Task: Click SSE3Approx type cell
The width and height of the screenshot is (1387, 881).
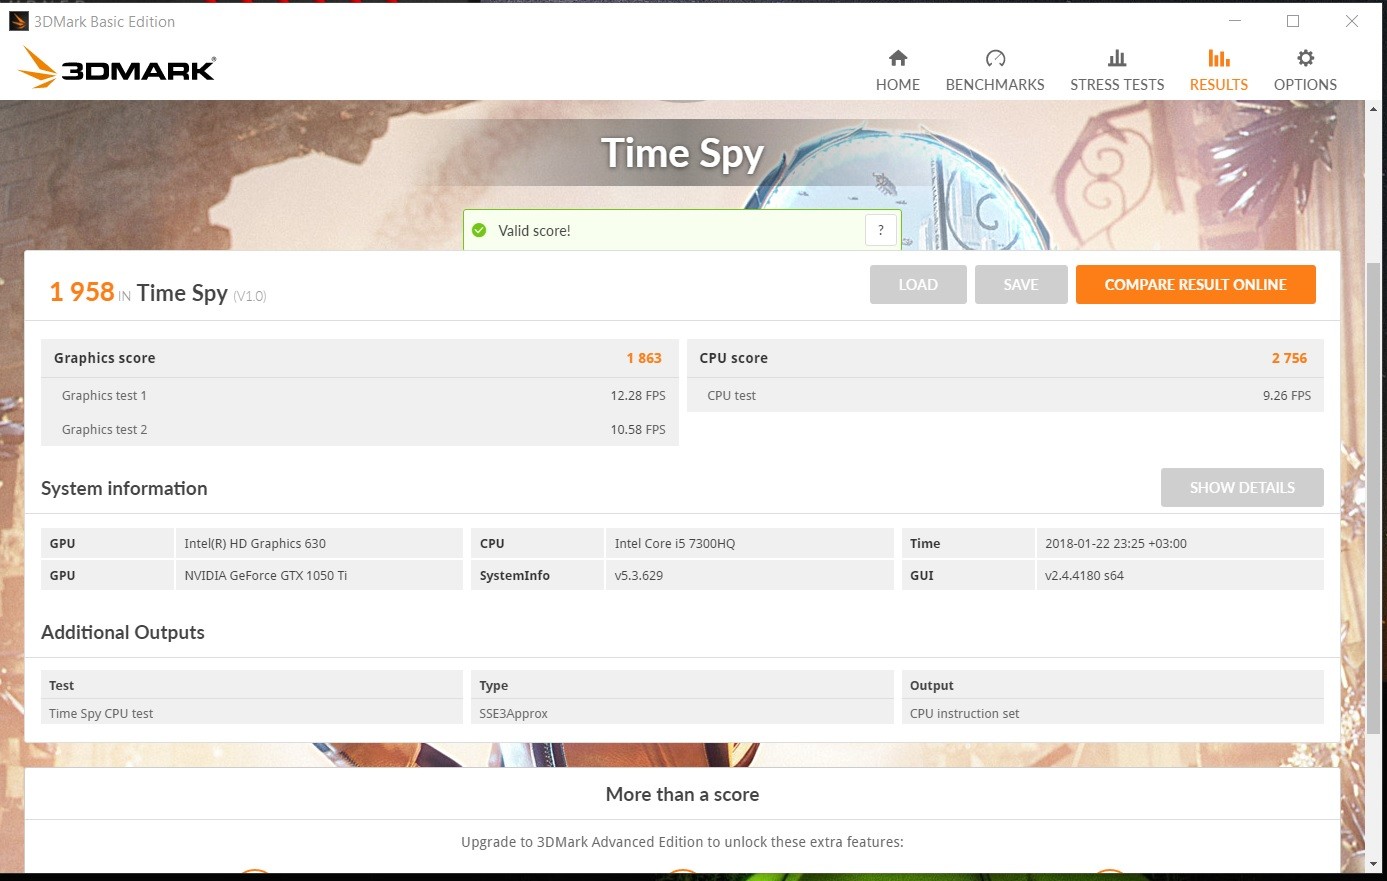Action: (682, 713)
